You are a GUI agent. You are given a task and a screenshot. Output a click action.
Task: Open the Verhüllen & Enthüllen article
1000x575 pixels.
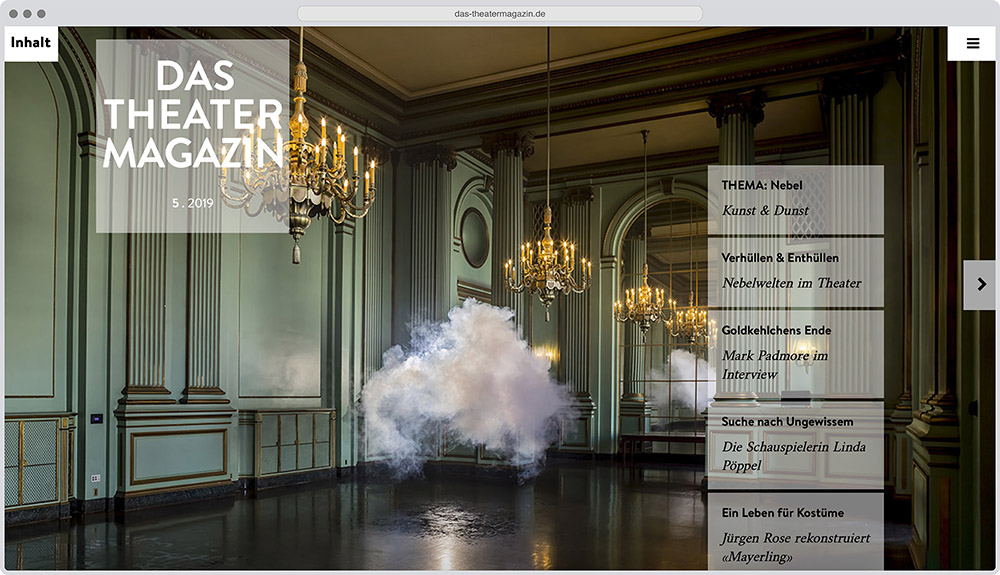pyautogui.click(x=780, y=258)
